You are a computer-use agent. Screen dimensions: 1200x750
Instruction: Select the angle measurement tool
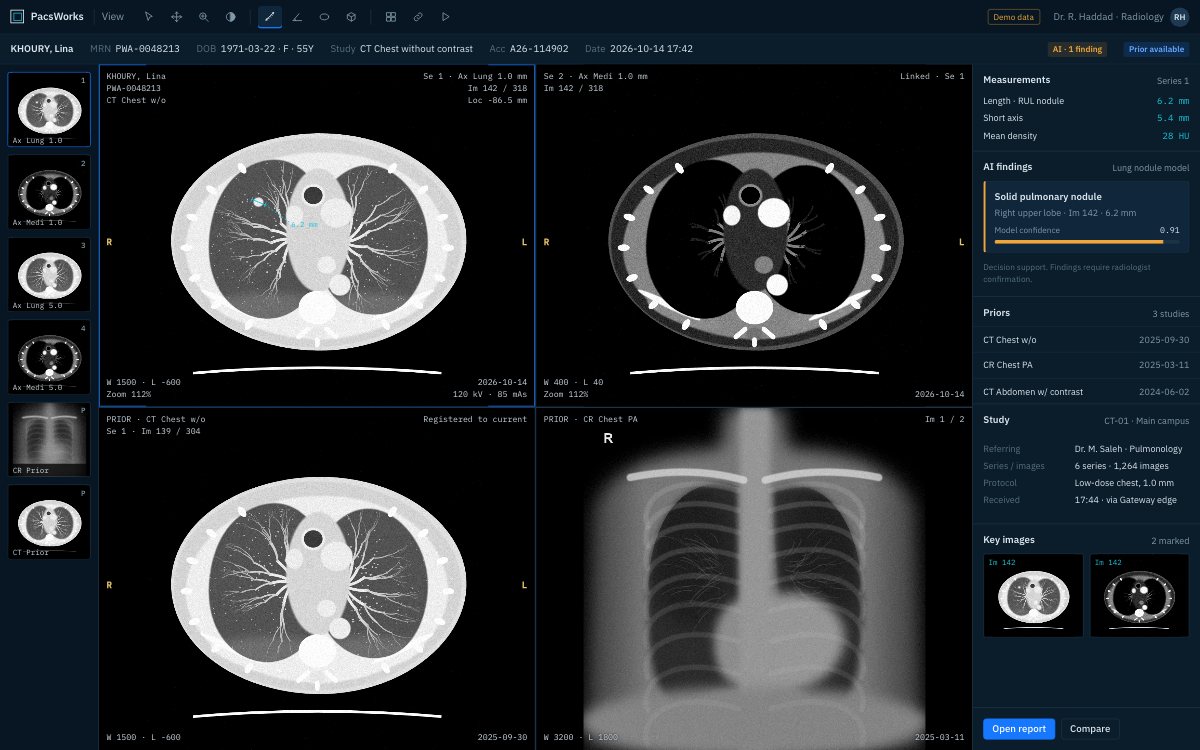point(297,17)
